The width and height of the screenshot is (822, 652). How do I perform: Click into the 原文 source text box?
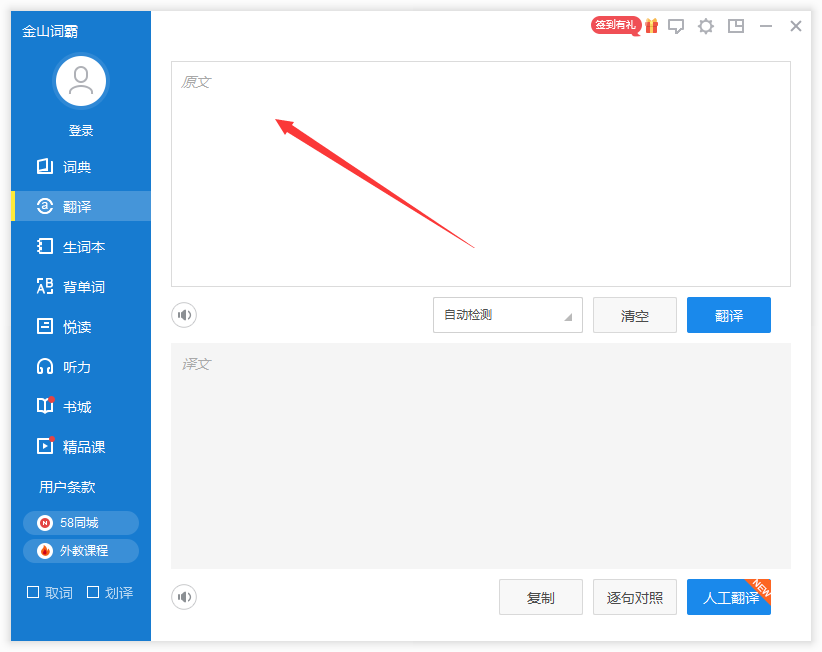pyautogui.click(x=481, y=174)
